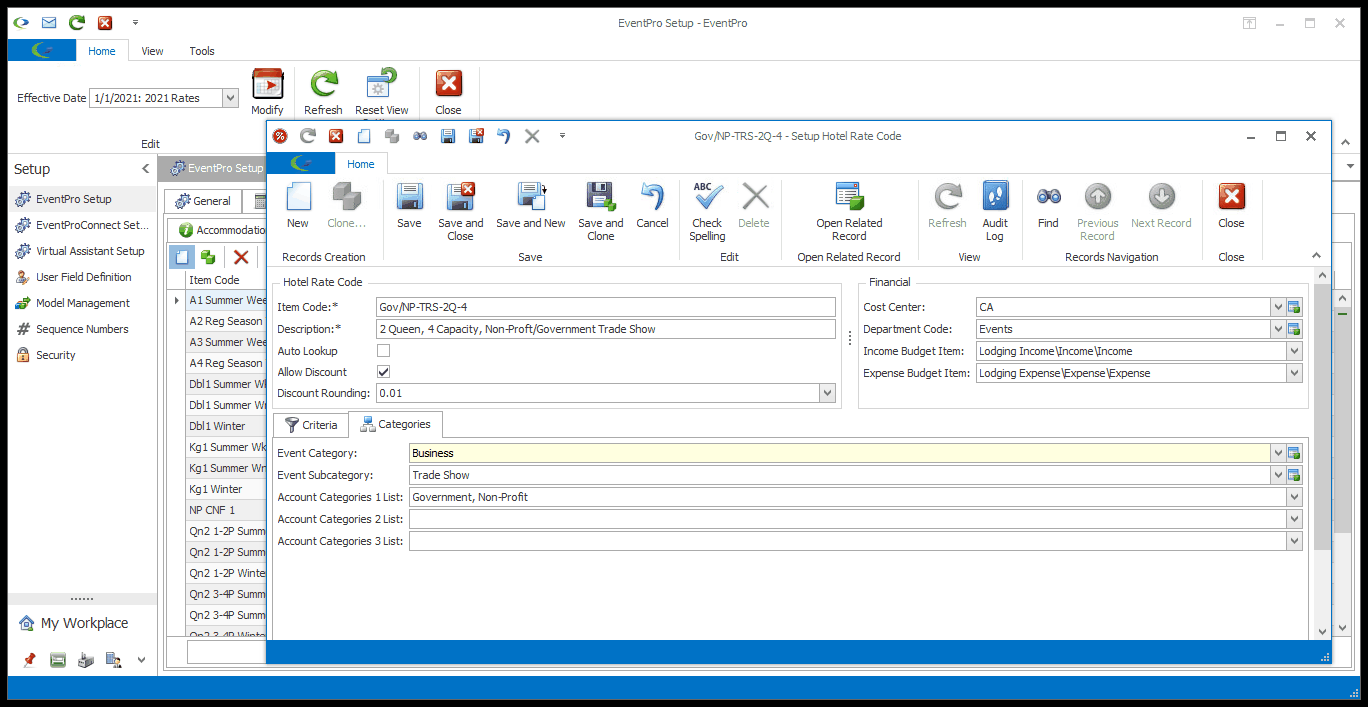
Task: Expand navigation footer overflow chevron
Action: (x=141, y=660)
